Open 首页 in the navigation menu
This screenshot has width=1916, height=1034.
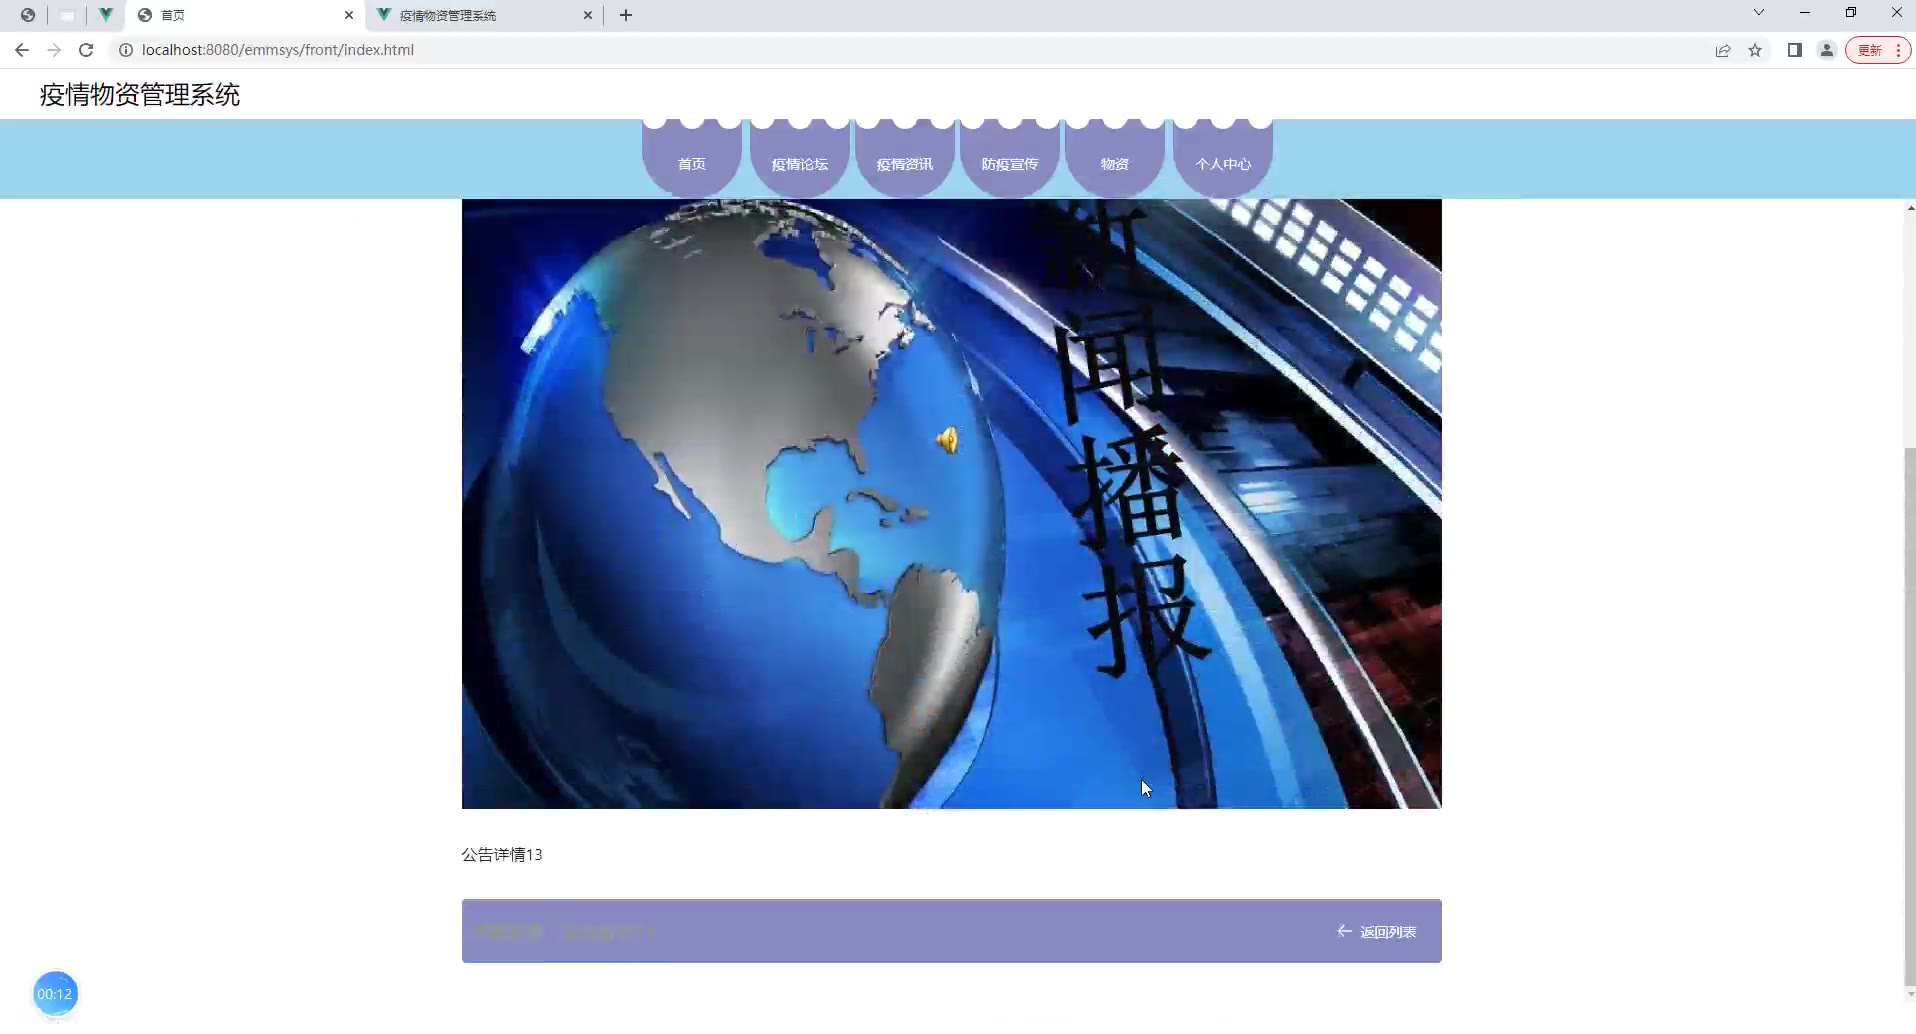[x=692, y=158]
